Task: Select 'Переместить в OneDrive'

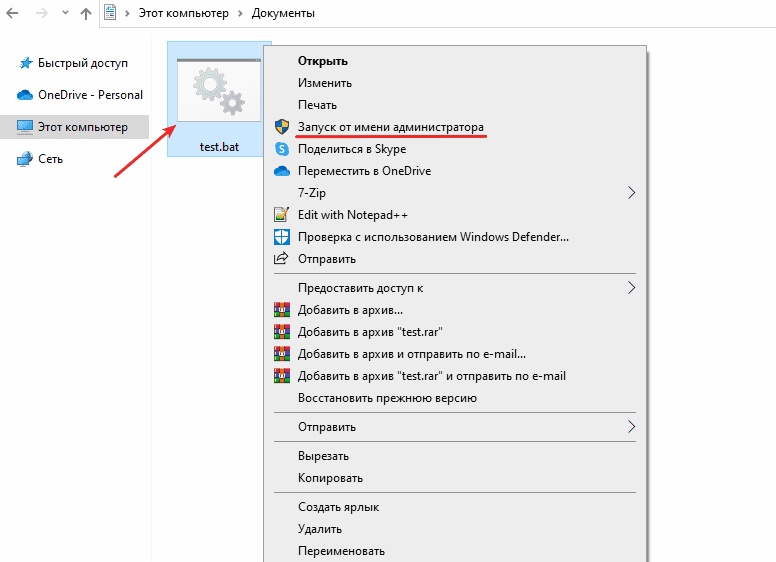Action: point(364,171)
